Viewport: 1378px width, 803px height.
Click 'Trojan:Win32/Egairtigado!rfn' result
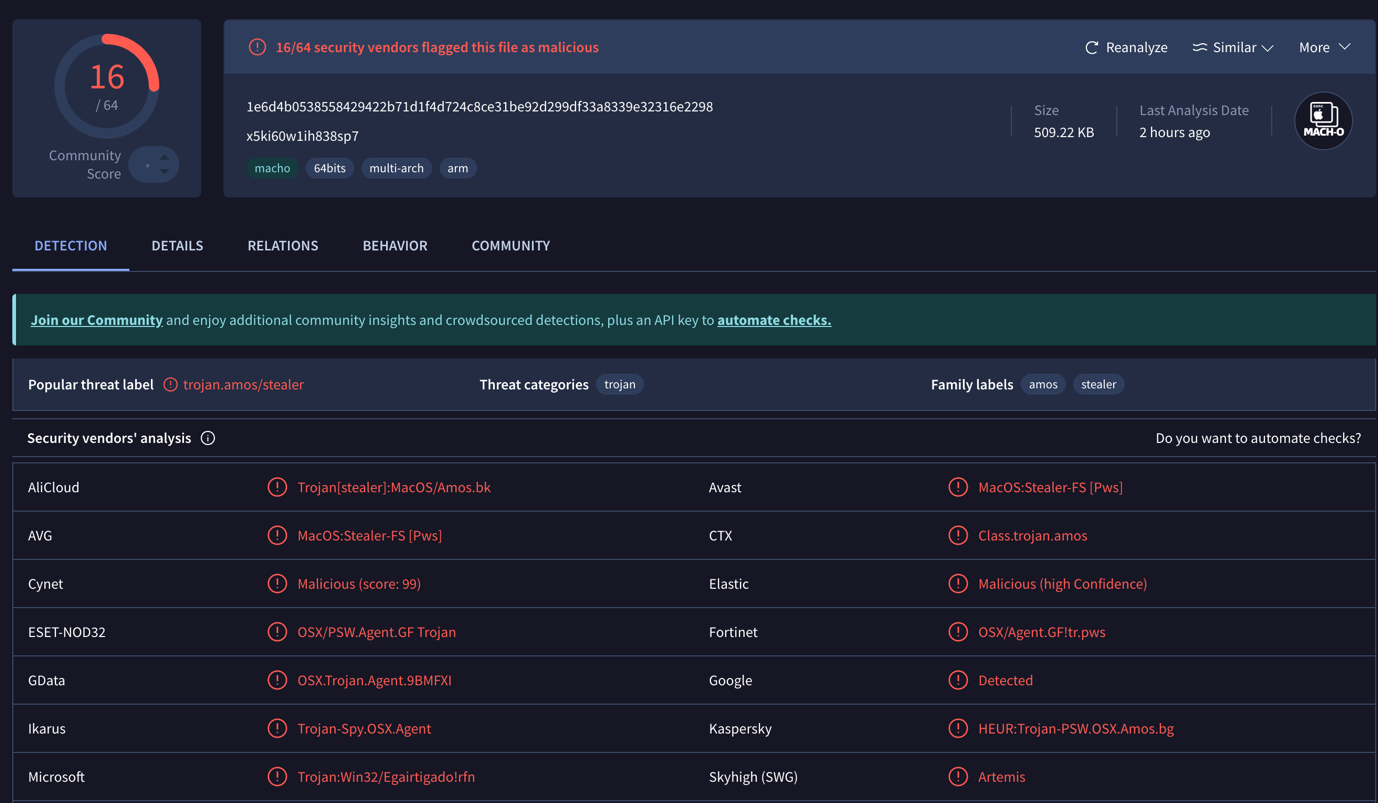(x=386, y=776)
